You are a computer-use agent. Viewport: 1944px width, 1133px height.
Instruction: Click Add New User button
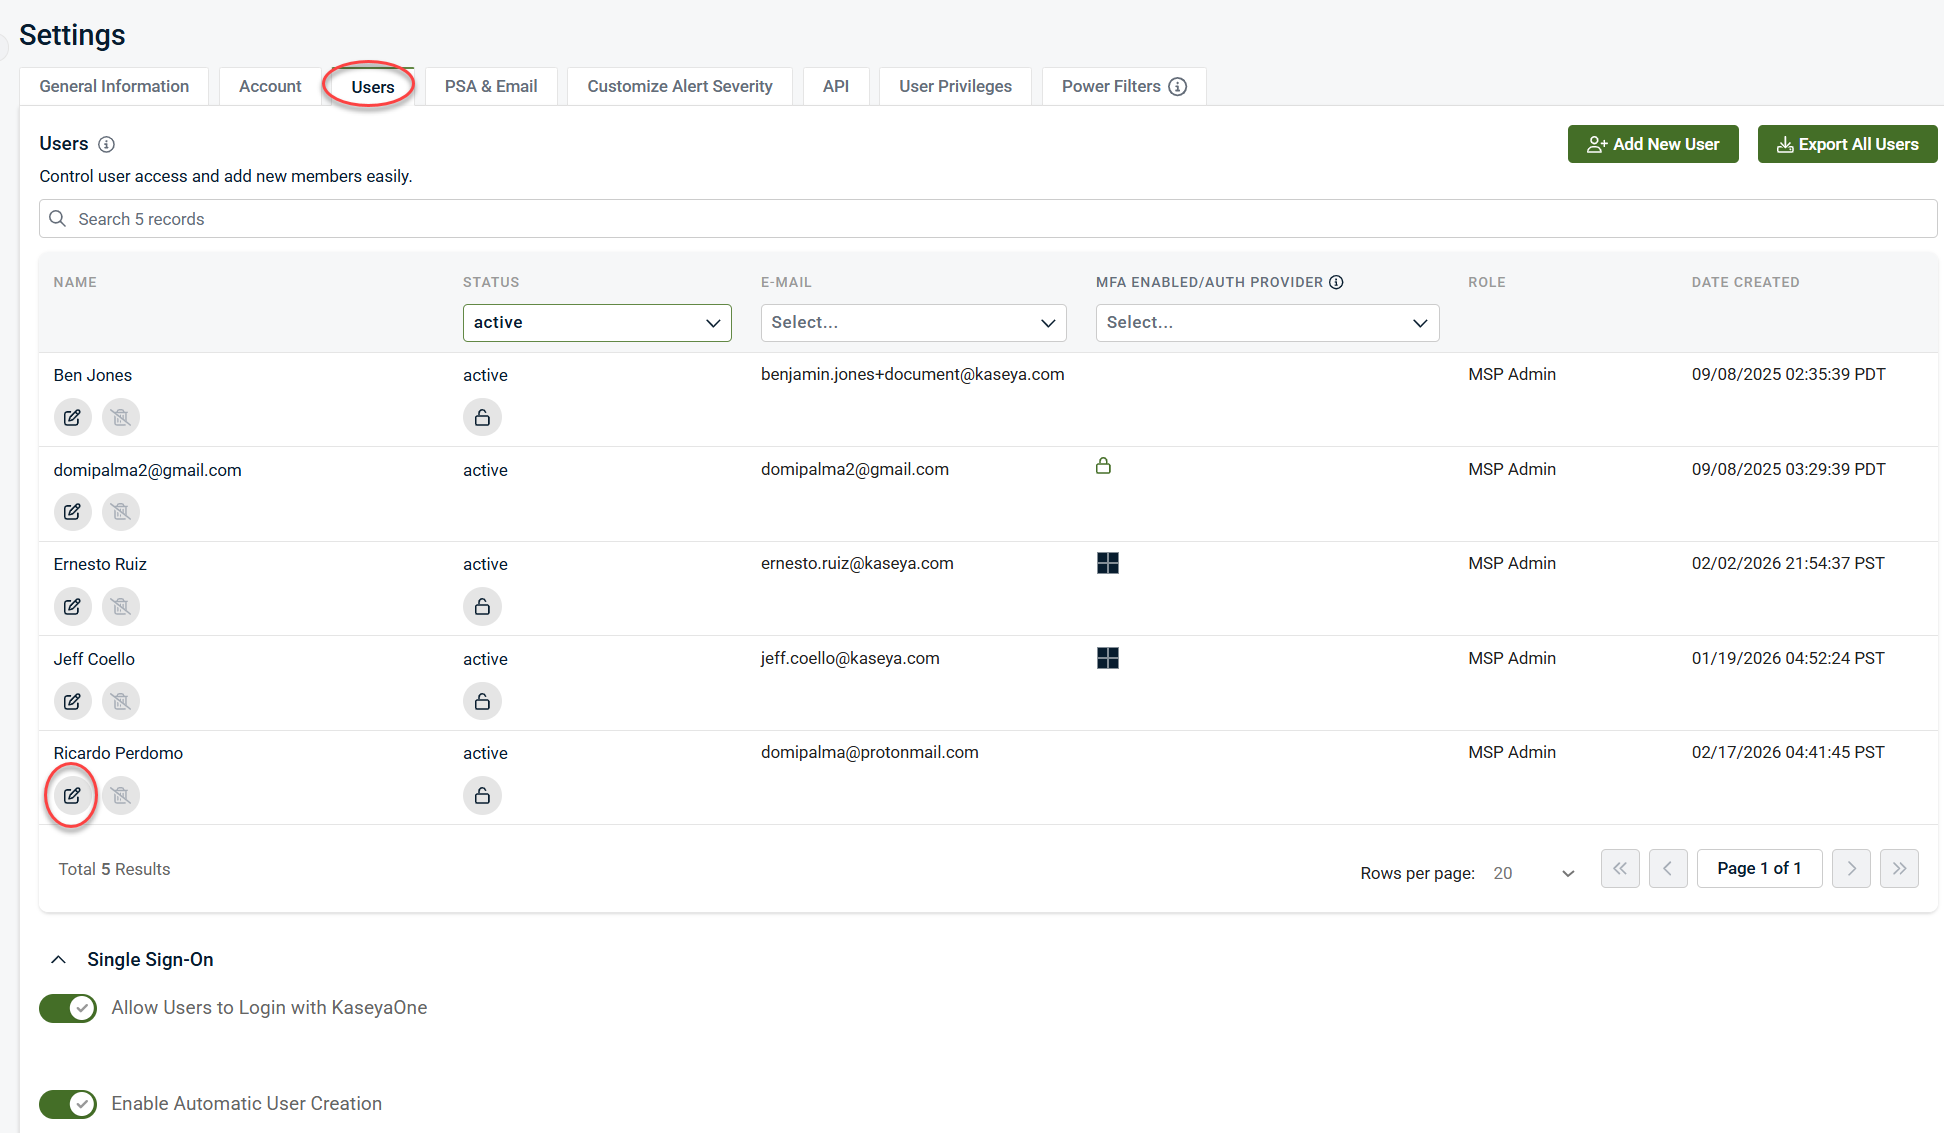pyautogui.click(x=1653, y=144)
